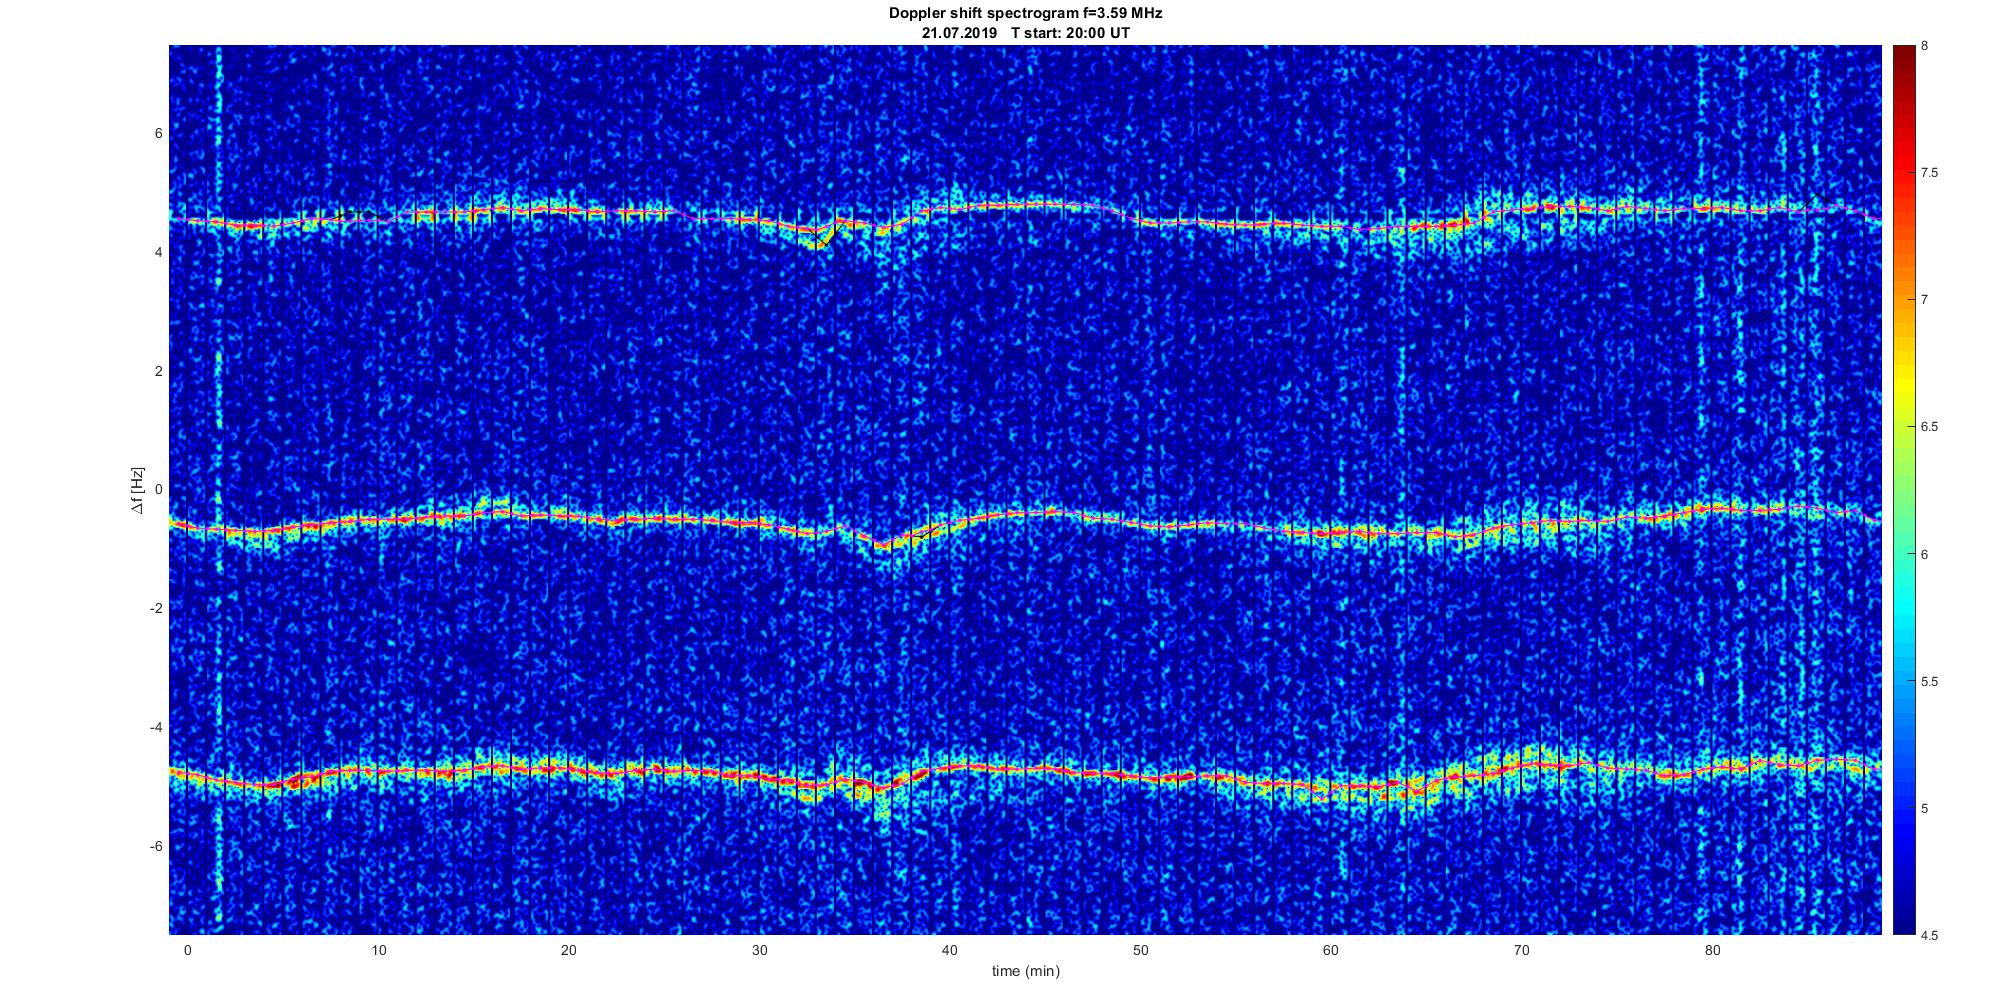Click the colorbar tick label 7
The image size is (2000, 1003).
coord(1924,300)
